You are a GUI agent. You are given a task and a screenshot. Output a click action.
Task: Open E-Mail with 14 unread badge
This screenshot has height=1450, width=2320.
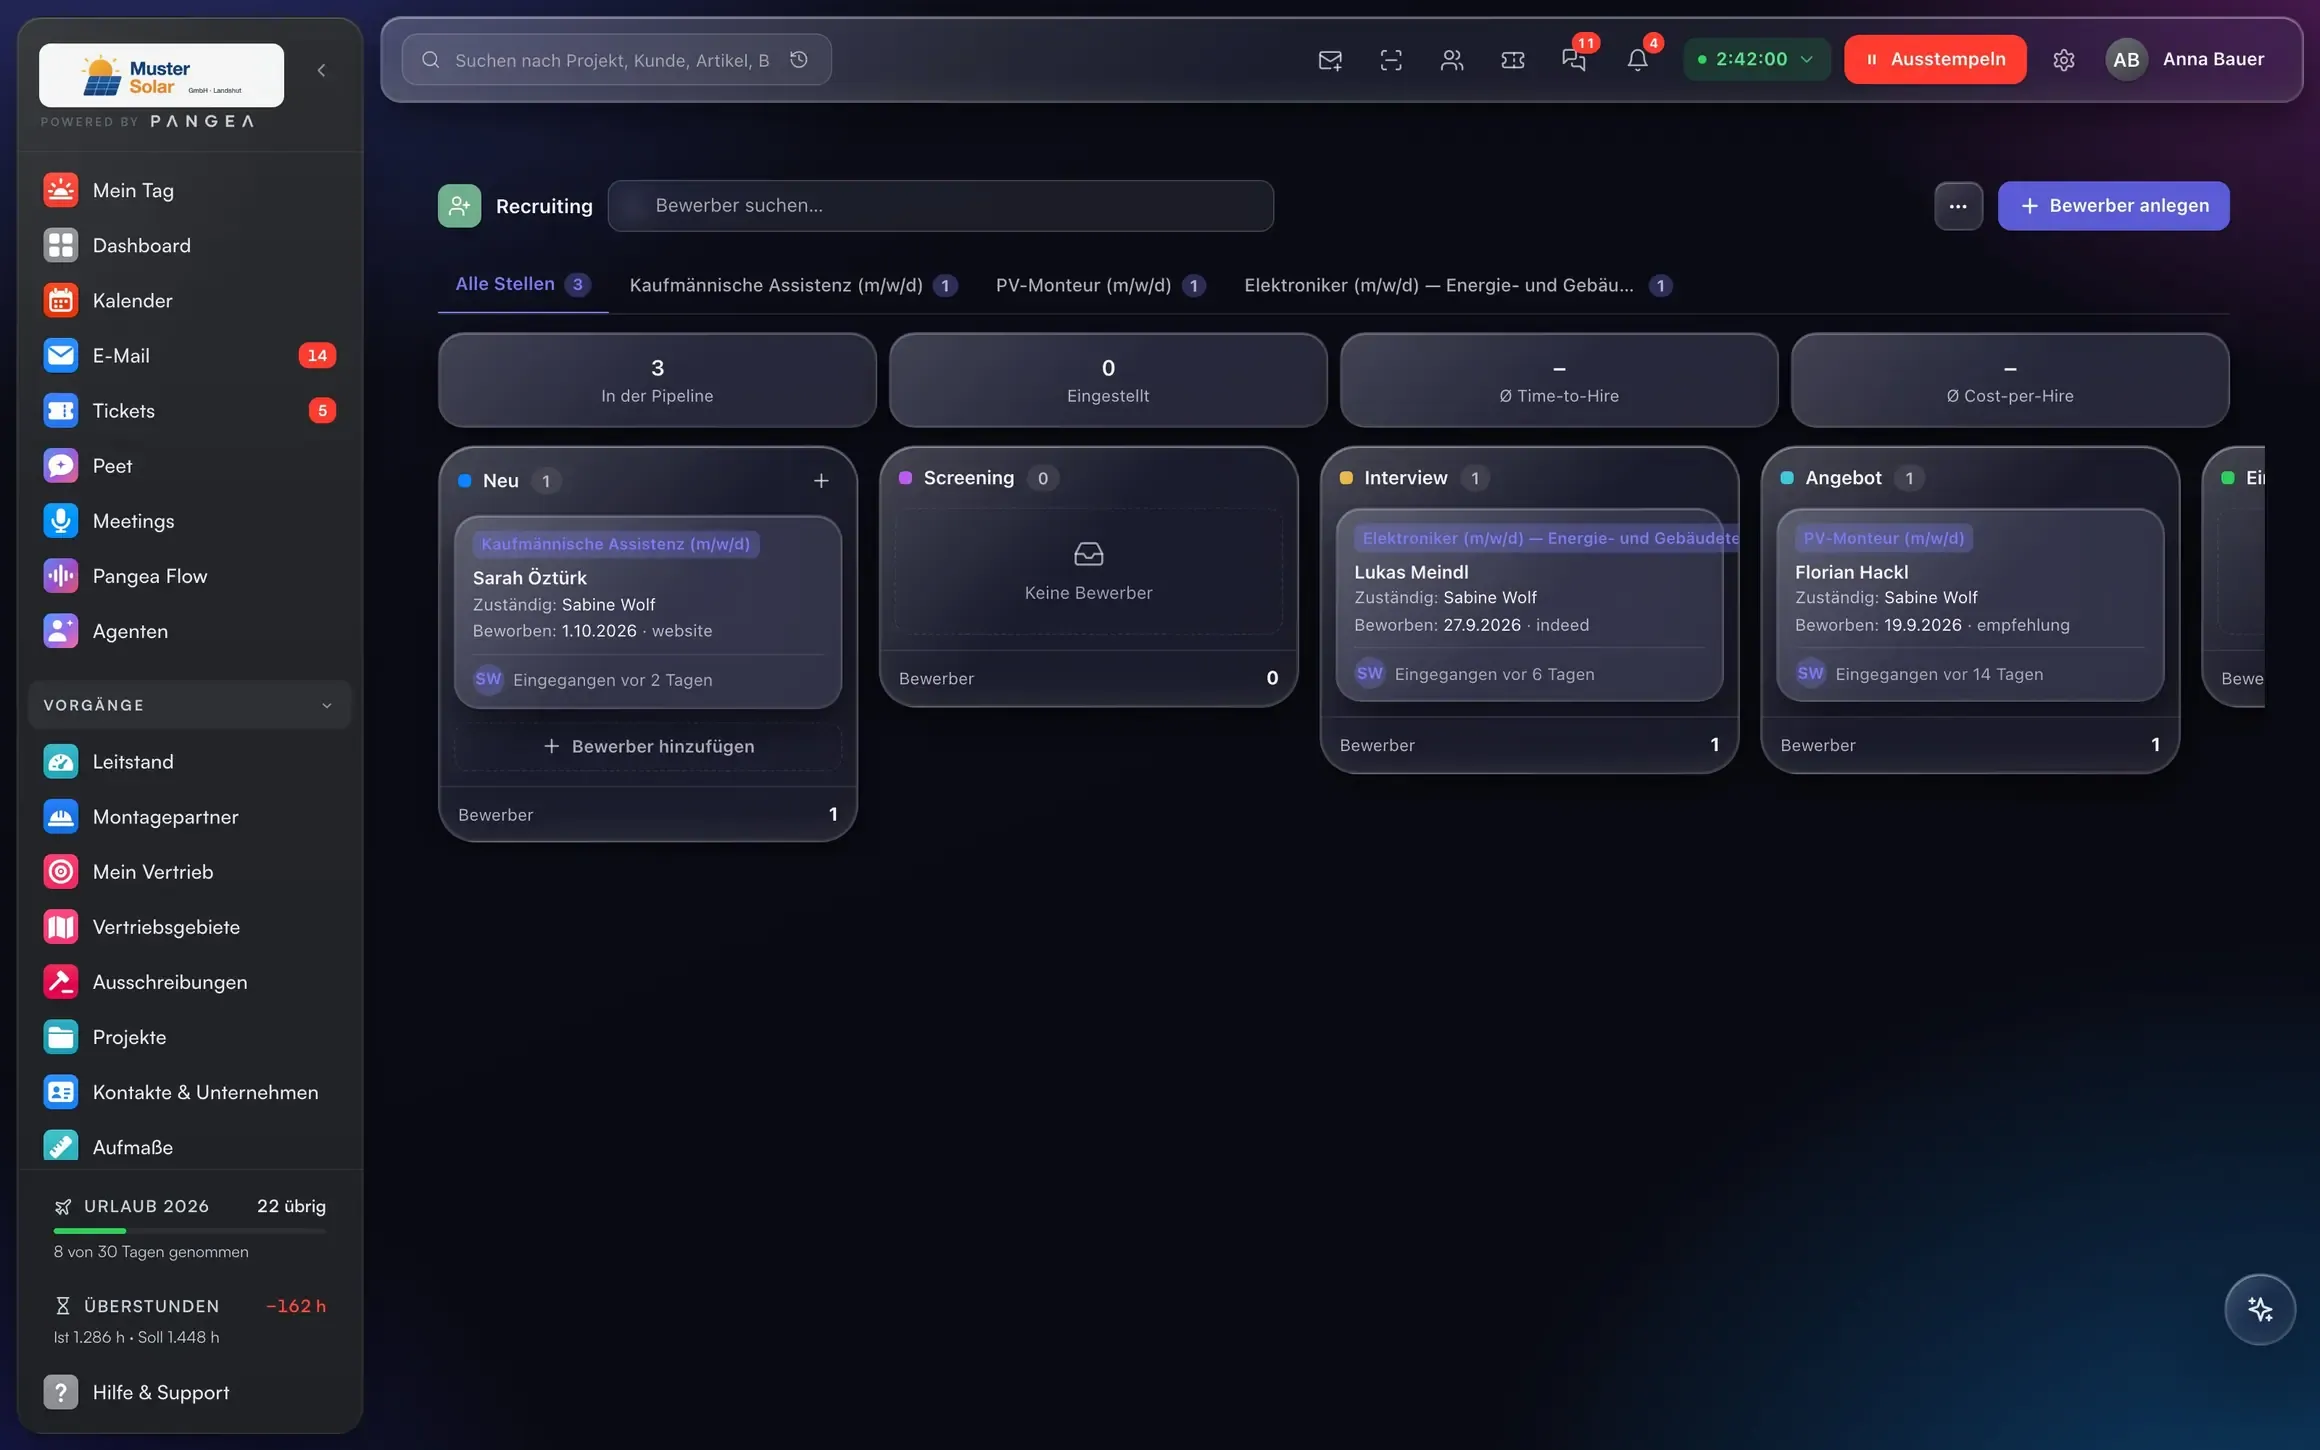coord(190,355)
